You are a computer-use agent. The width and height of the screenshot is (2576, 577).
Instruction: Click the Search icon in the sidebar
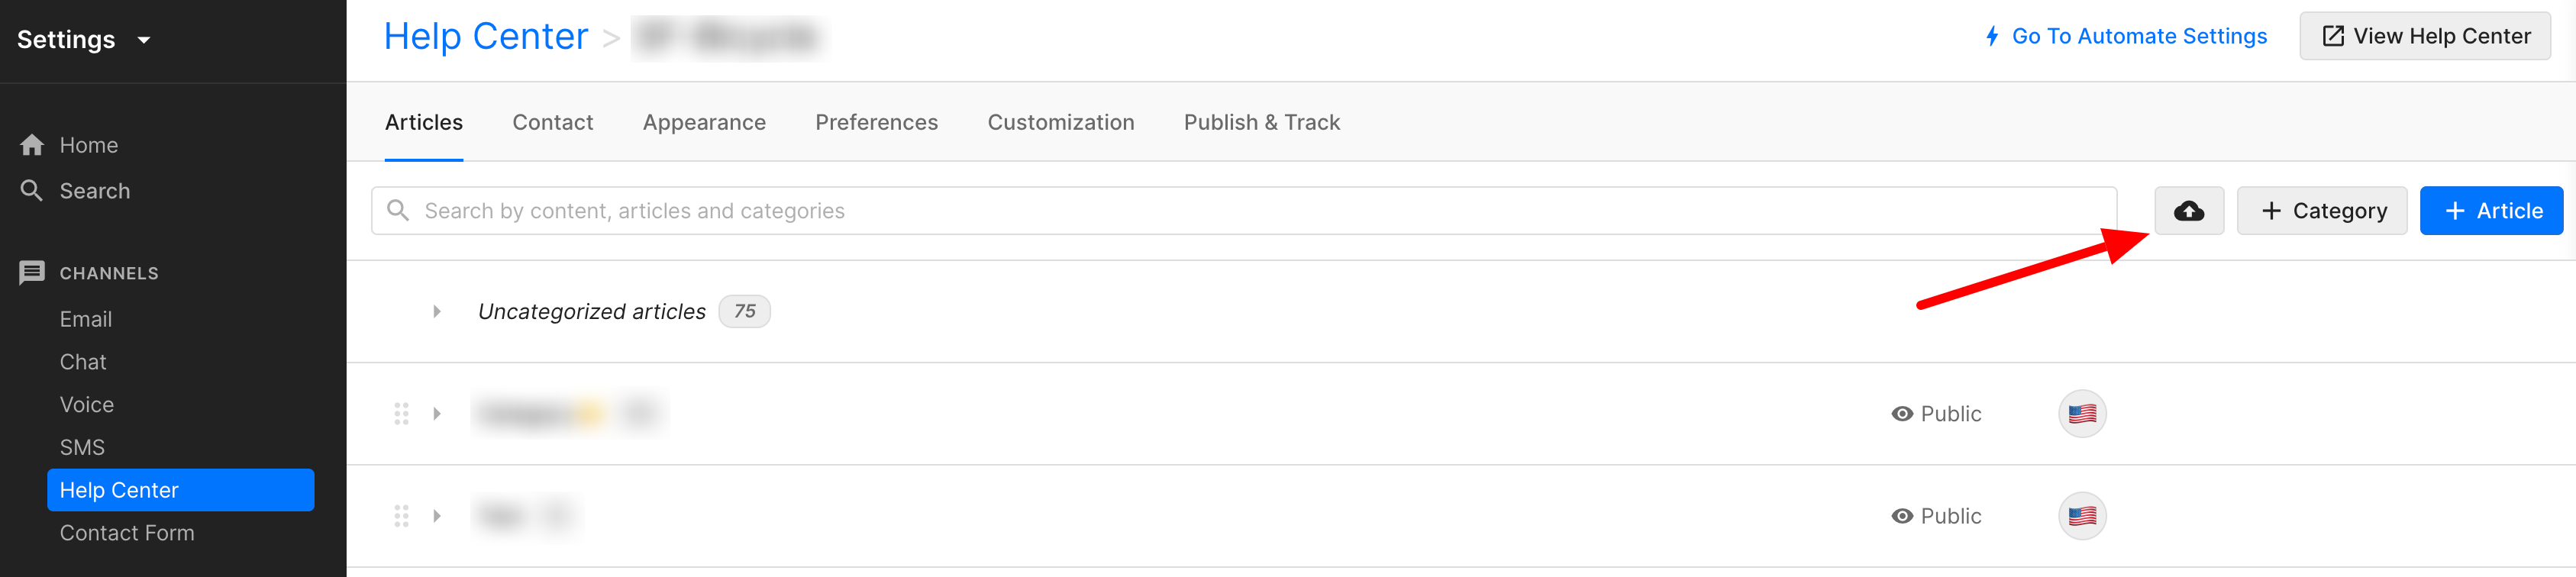pos(31,190)
